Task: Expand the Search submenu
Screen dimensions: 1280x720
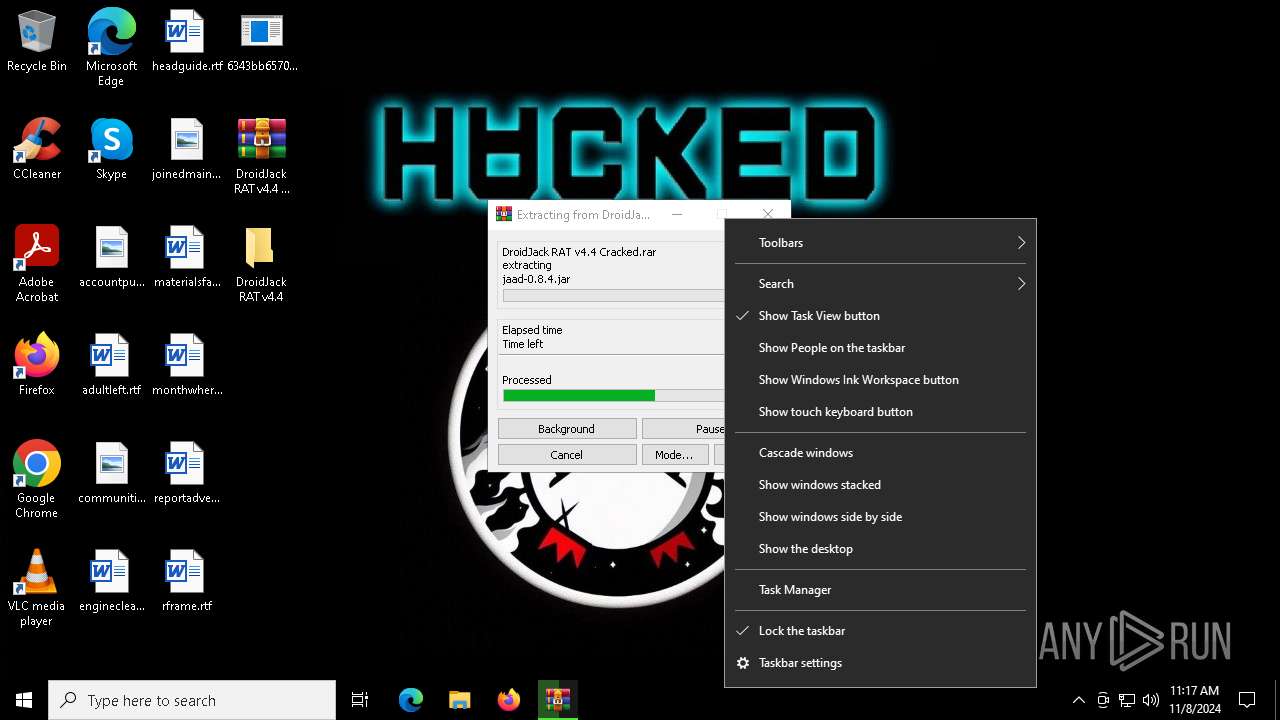Action: click(x=880, y=284)
